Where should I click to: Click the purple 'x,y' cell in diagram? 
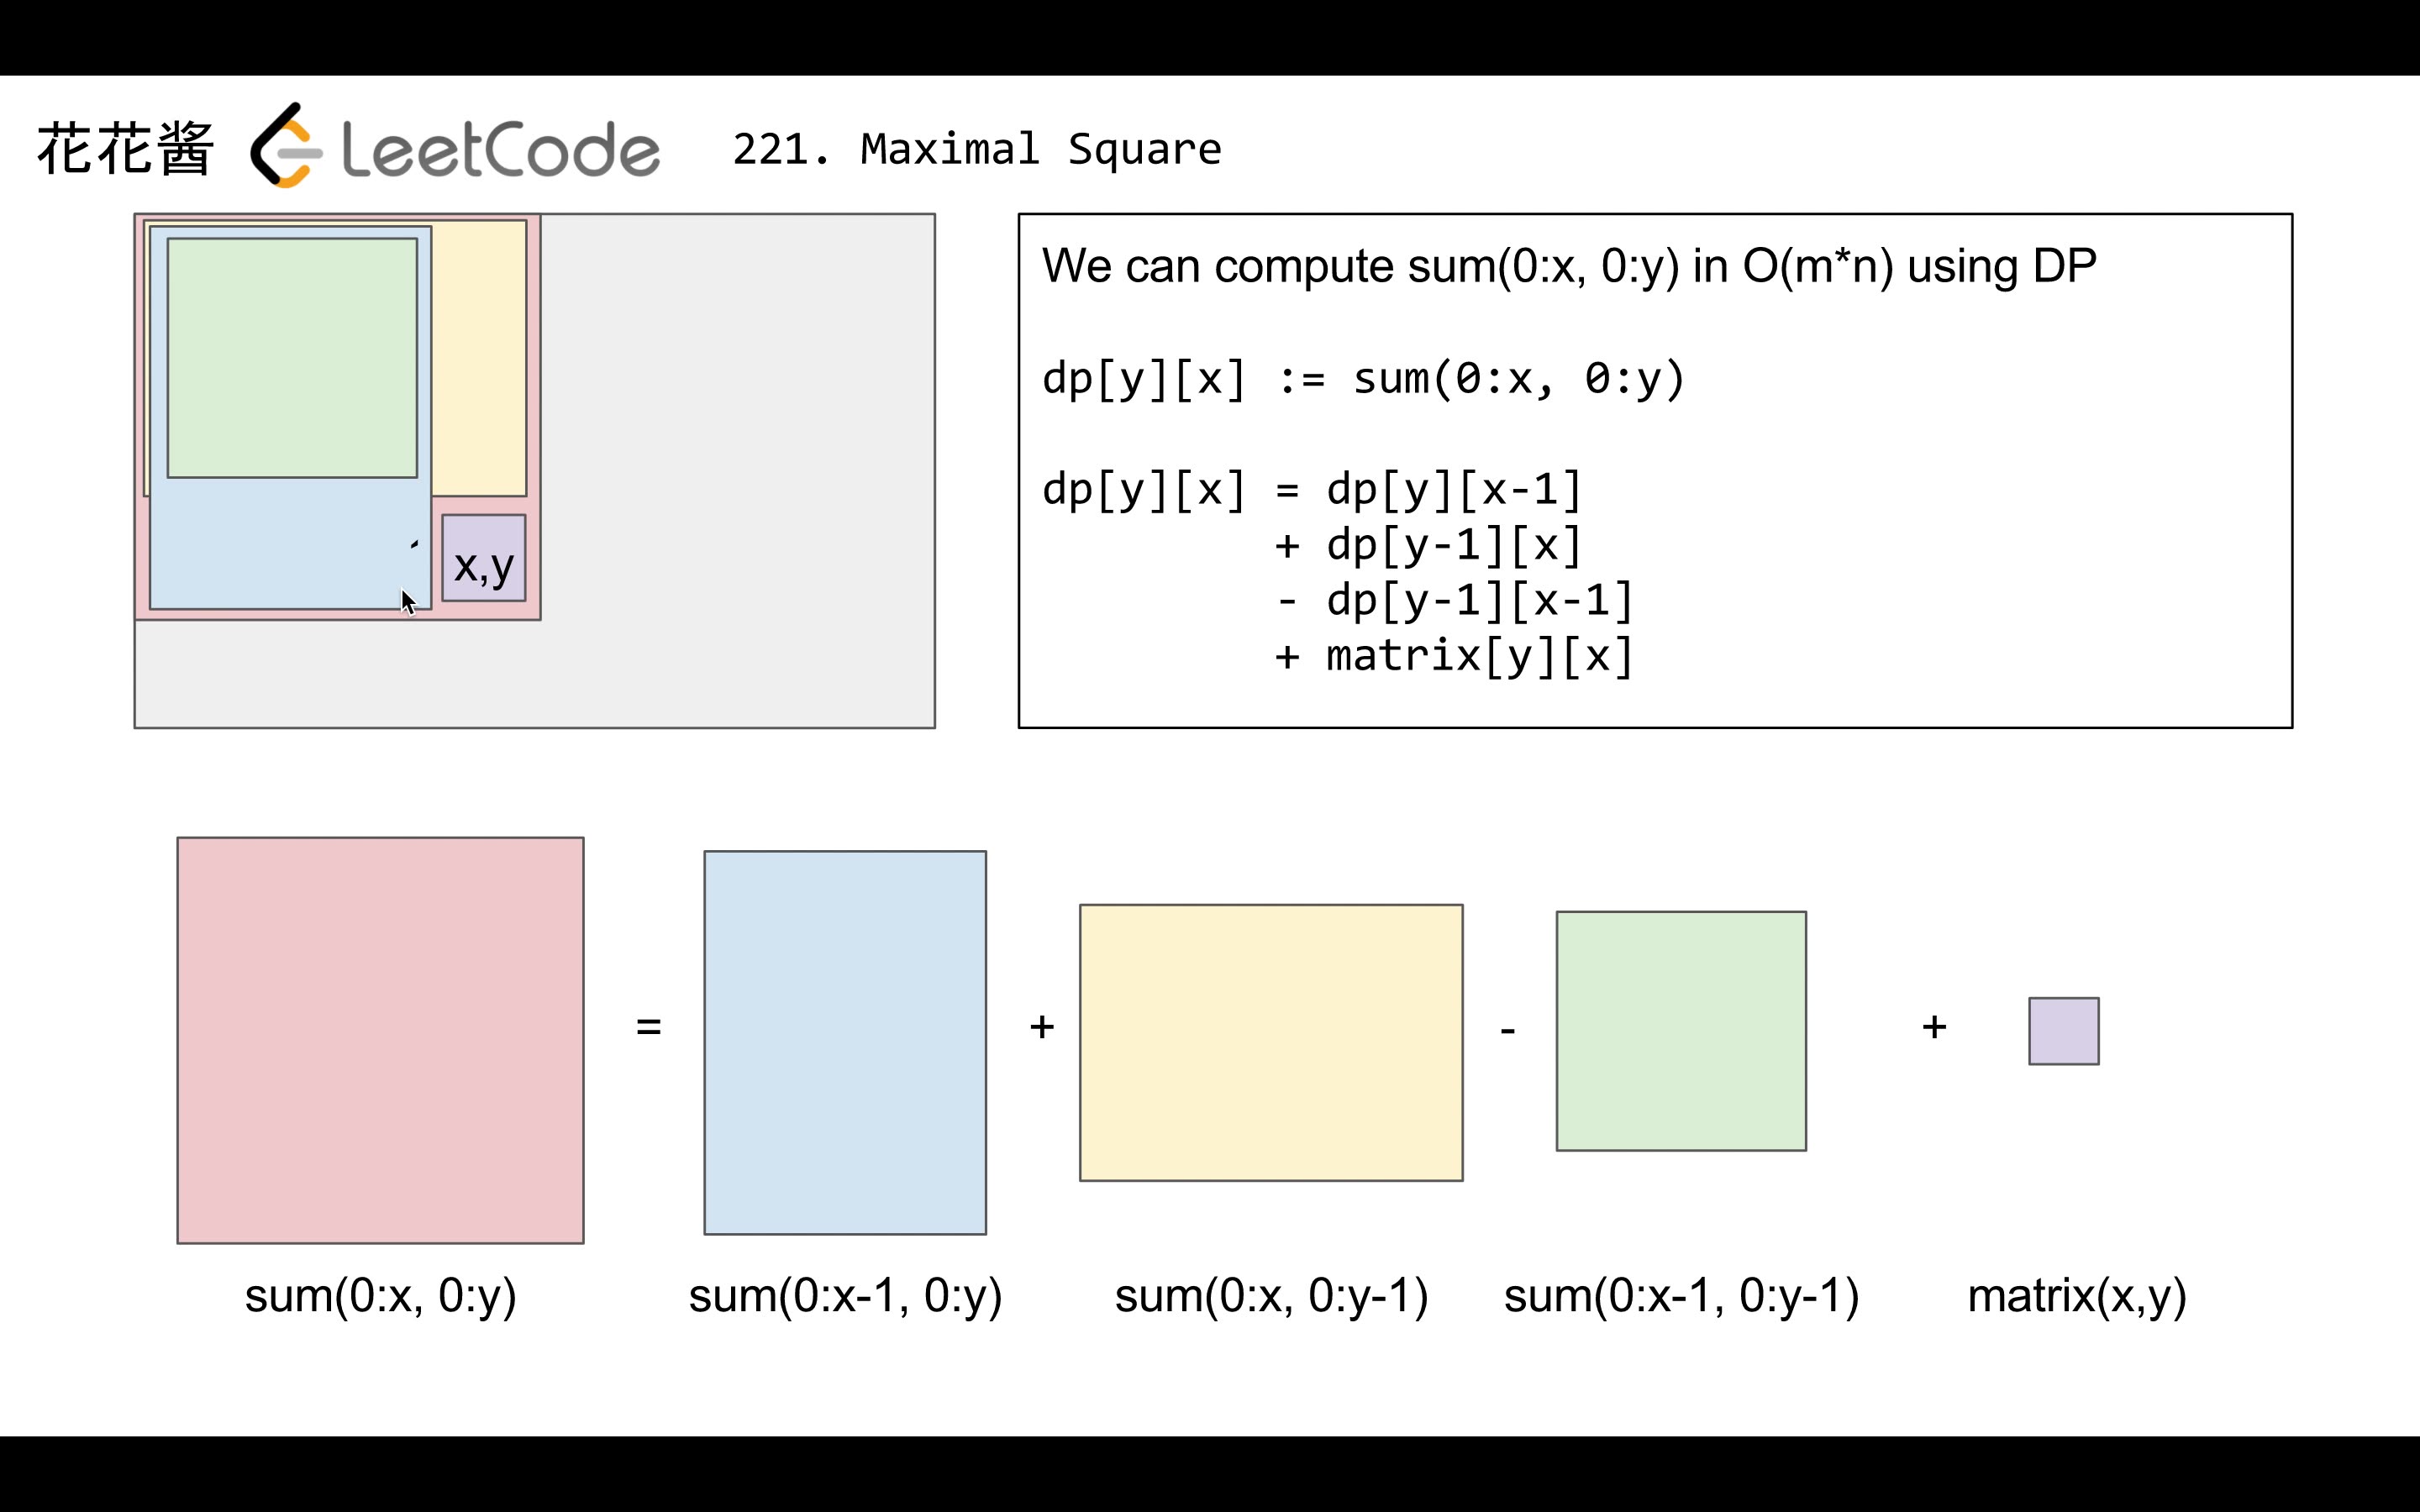click(484, 558)
